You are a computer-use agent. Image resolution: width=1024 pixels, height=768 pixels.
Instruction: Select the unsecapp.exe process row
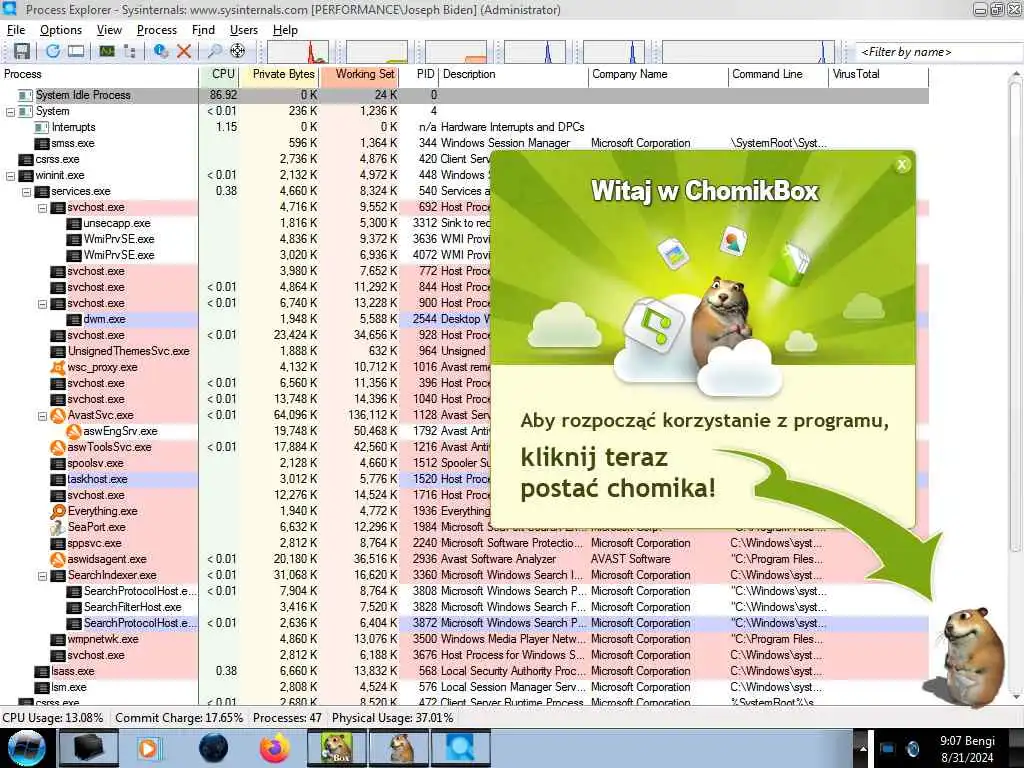coord(464,223)
